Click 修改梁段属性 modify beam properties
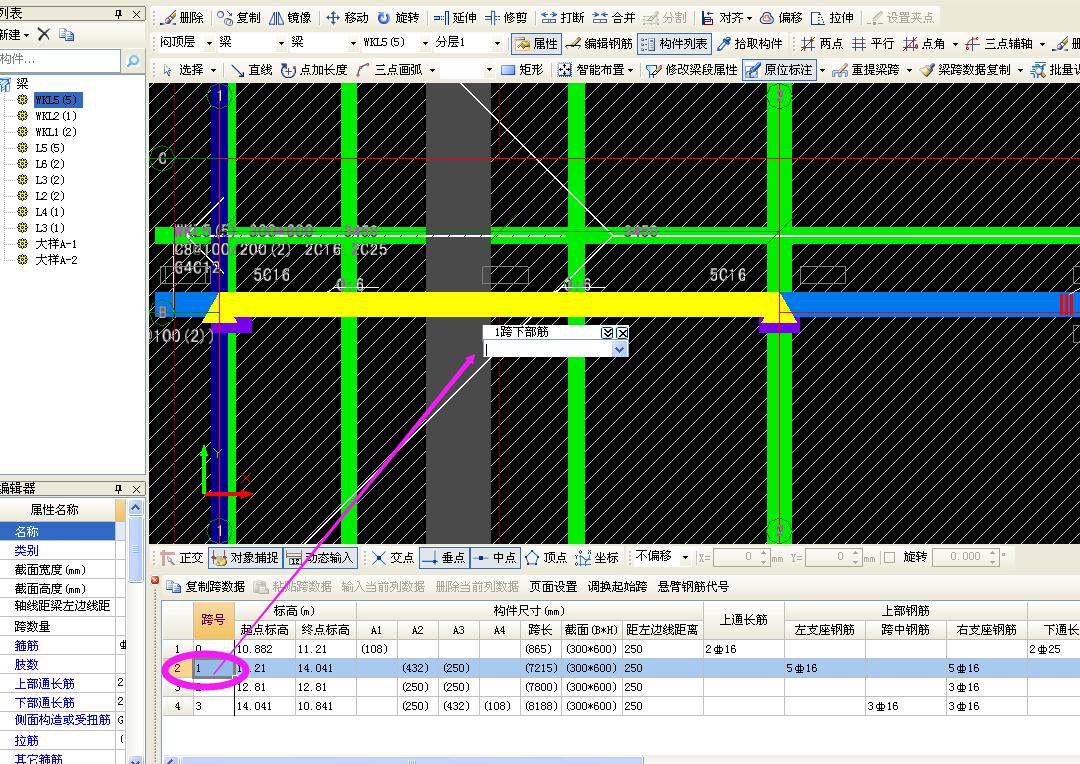 [692, 70]
